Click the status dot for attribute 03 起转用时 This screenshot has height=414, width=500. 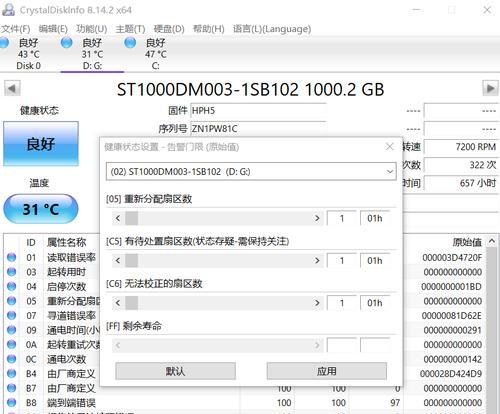point(11,272)
